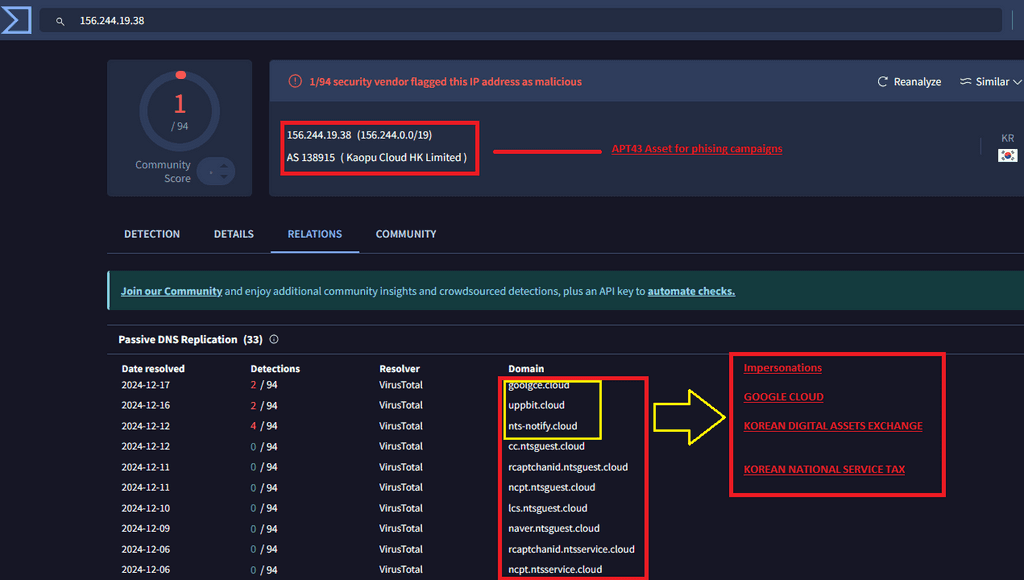Viewport: 1024px width, 580px height.
Task: Open the rcaptchanid.ntsguest.cloud domain entry
Action: point(568,467)
